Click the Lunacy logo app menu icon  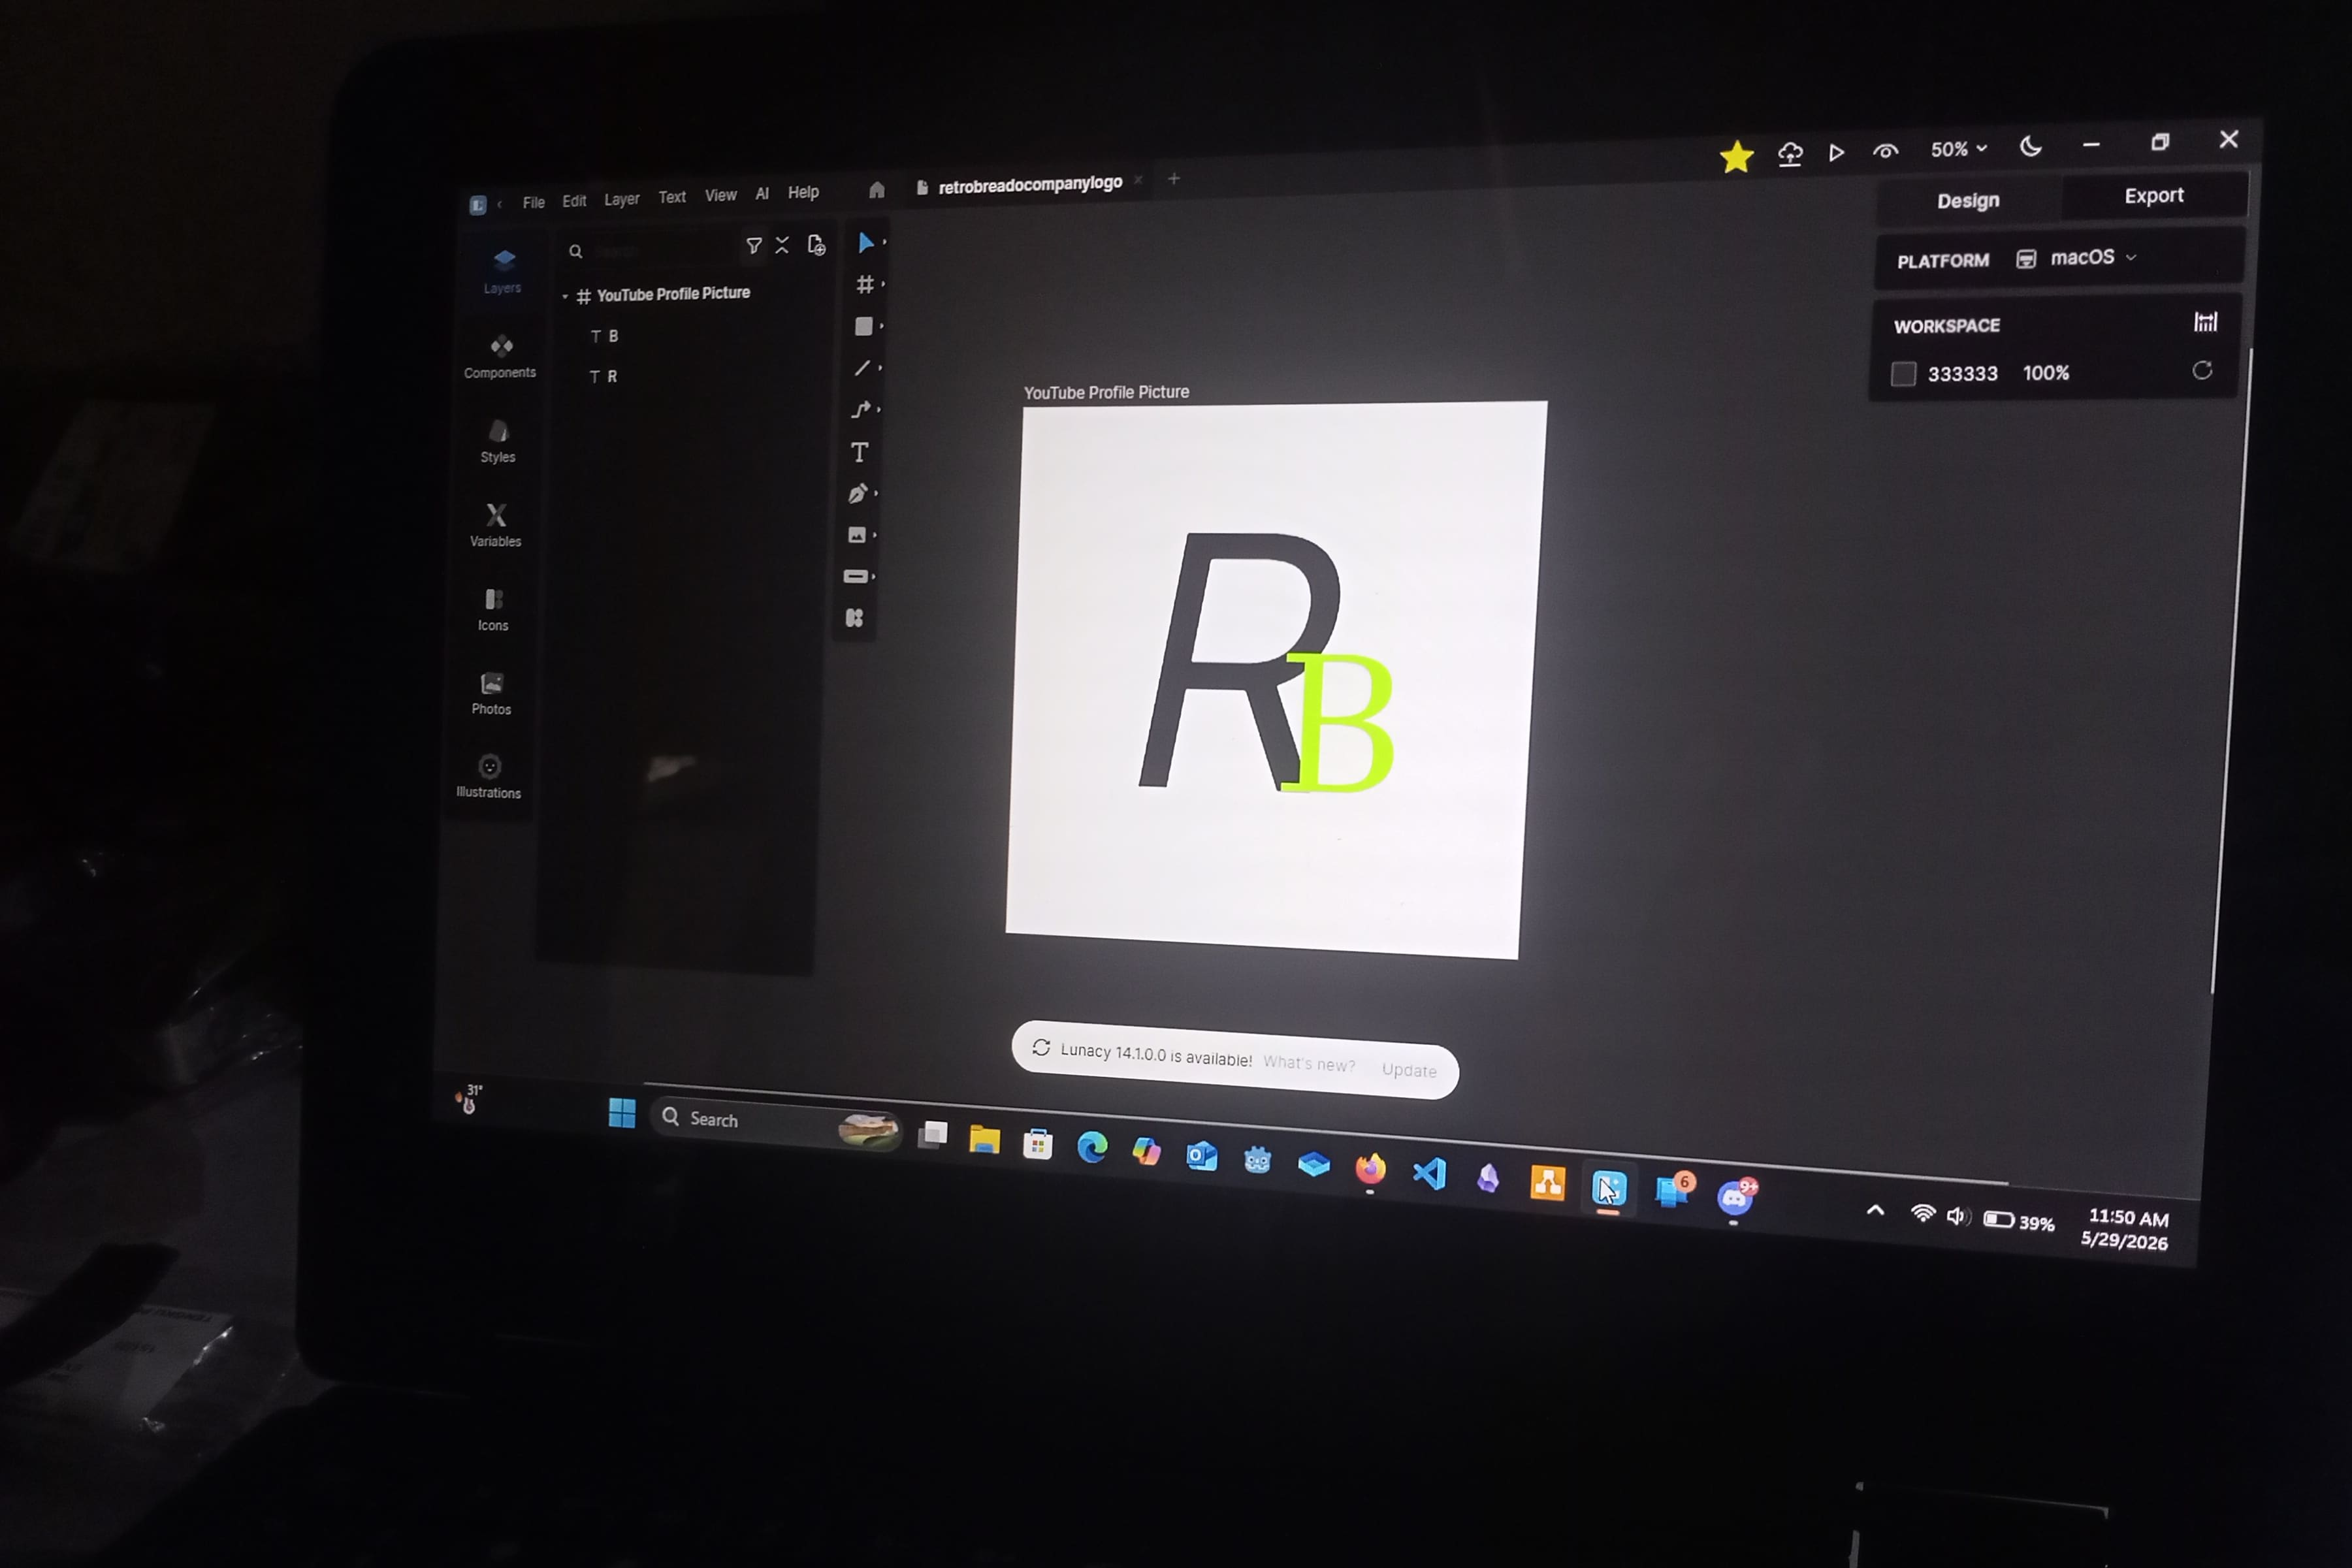click(x=478, y=205)
